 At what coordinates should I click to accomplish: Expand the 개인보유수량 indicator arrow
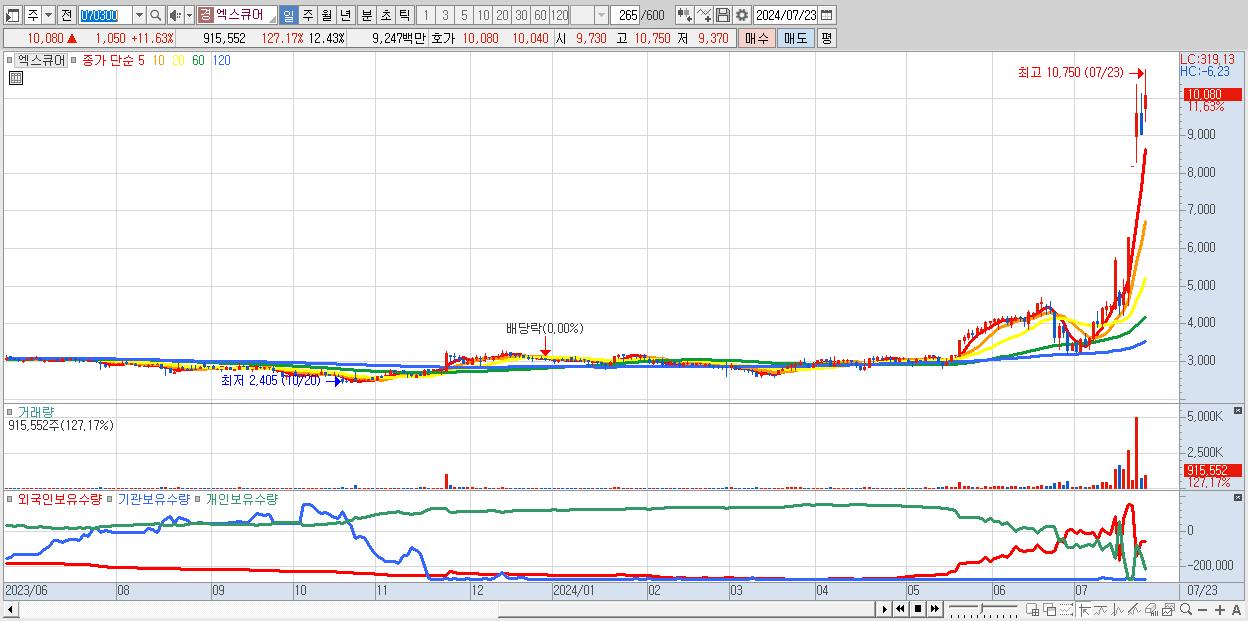(x=198, y=499)
